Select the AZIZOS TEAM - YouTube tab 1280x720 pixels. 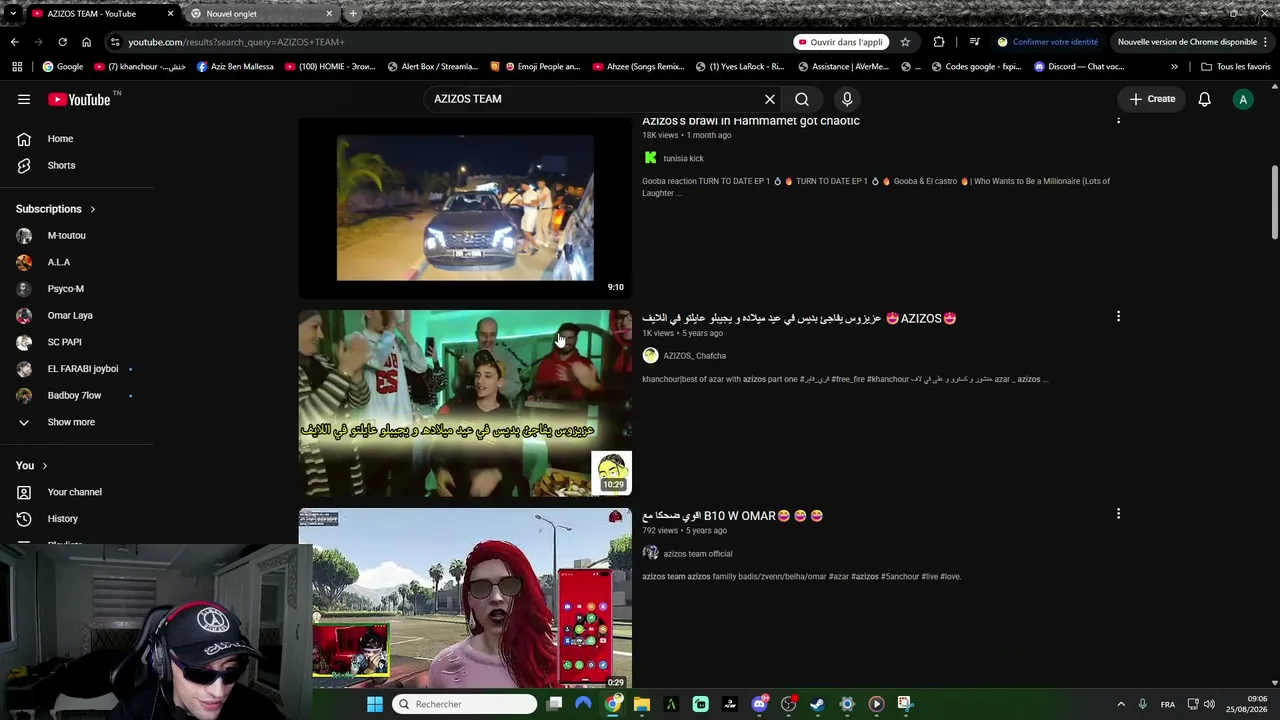coord(100,14)
